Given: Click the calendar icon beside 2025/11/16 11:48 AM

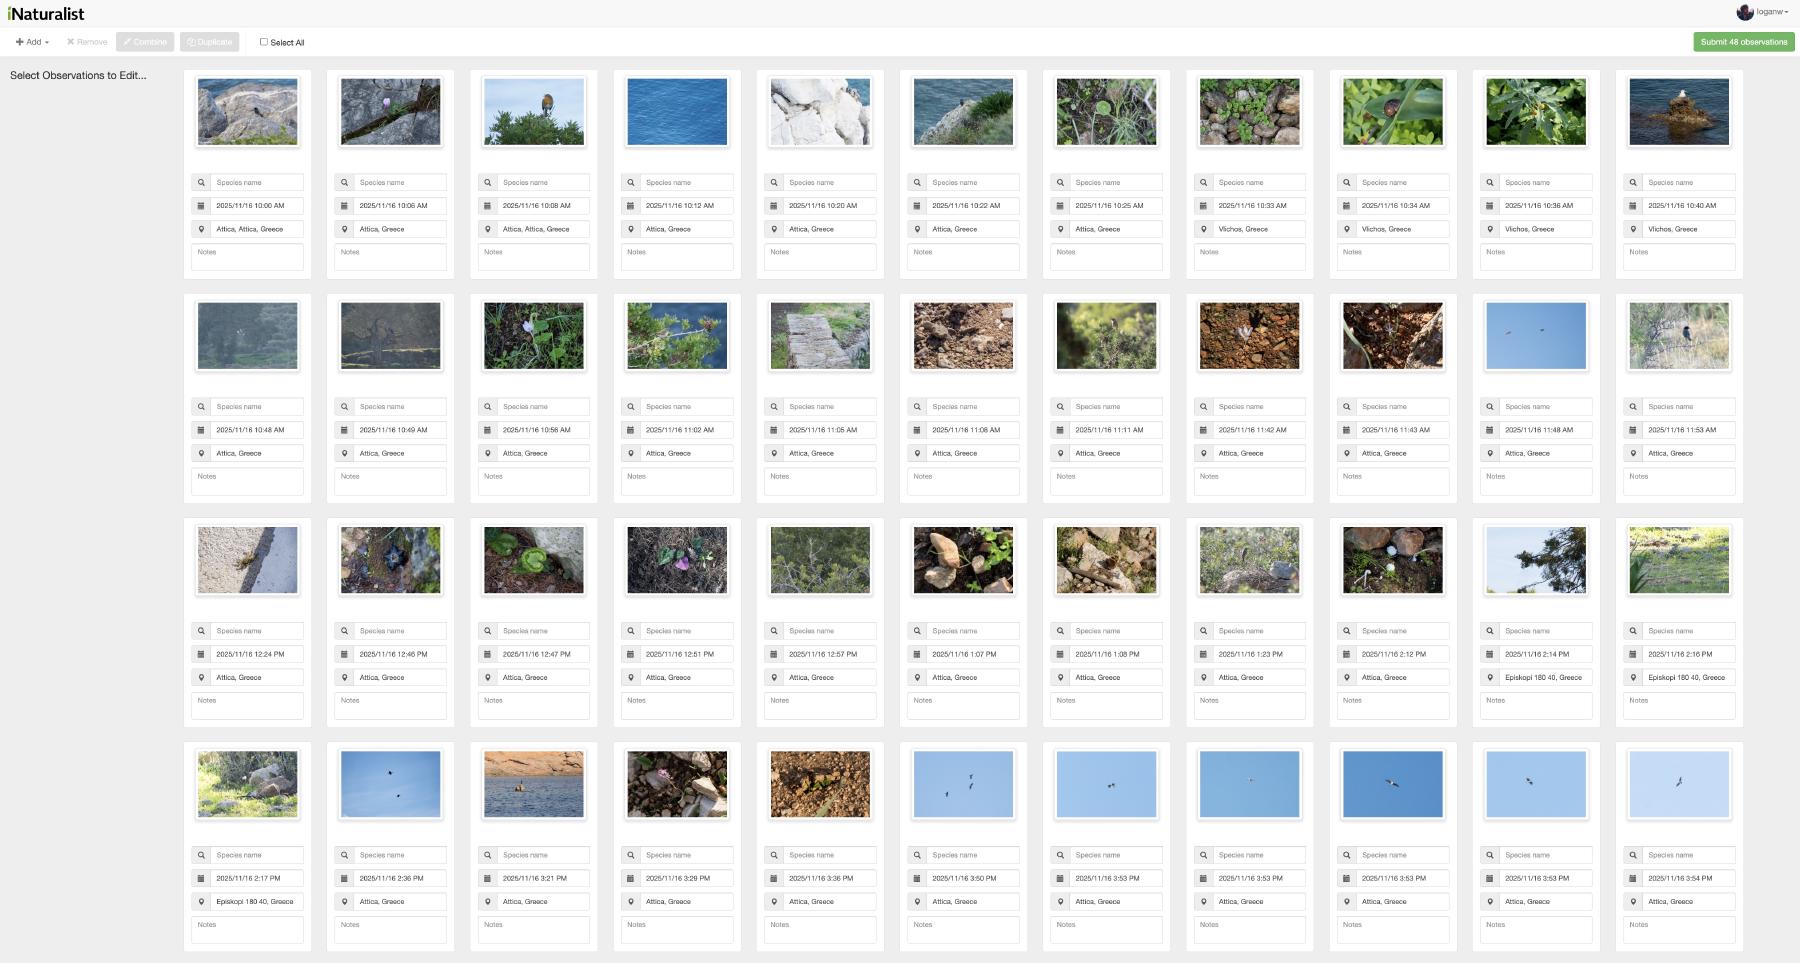Looking at the screenshot, I should pyautogui.click(x=1489, y=430).
